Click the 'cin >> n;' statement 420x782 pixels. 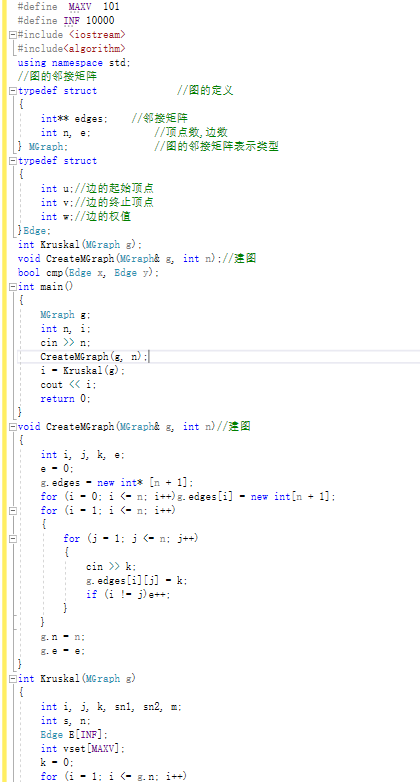click(65, 343)
